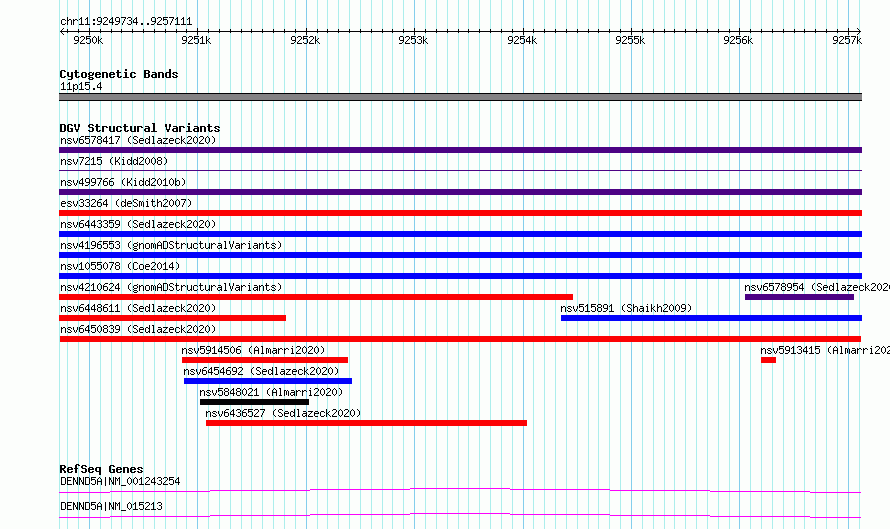Click the 9257k ruler position
Viewport: 890px width, 529px height.
(x=847, y=40)
